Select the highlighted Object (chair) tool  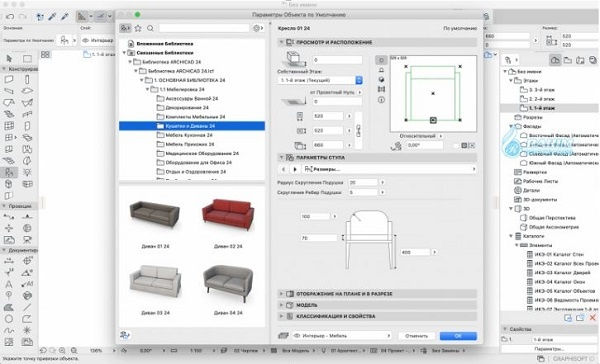[9, 172]
